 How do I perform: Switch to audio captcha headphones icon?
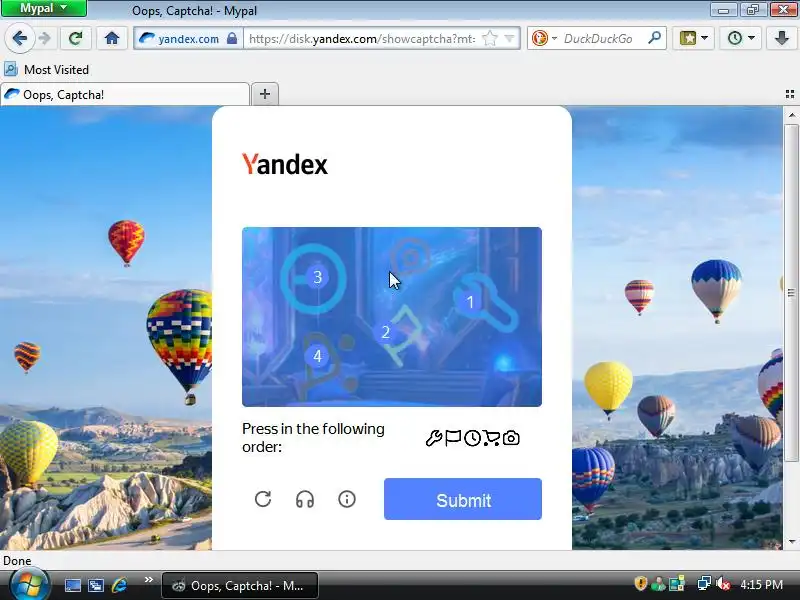(305, 499)
